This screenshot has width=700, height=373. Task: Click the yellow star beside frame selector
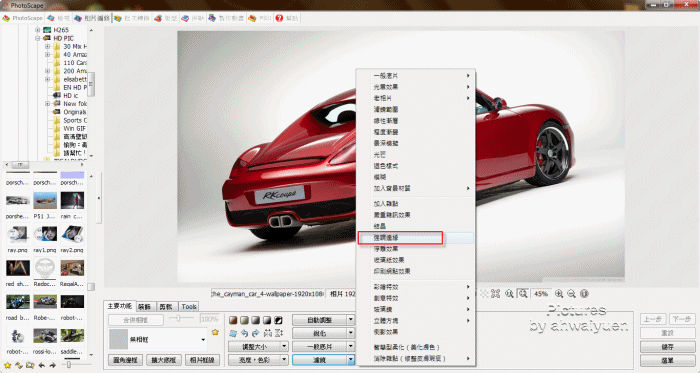215,332
